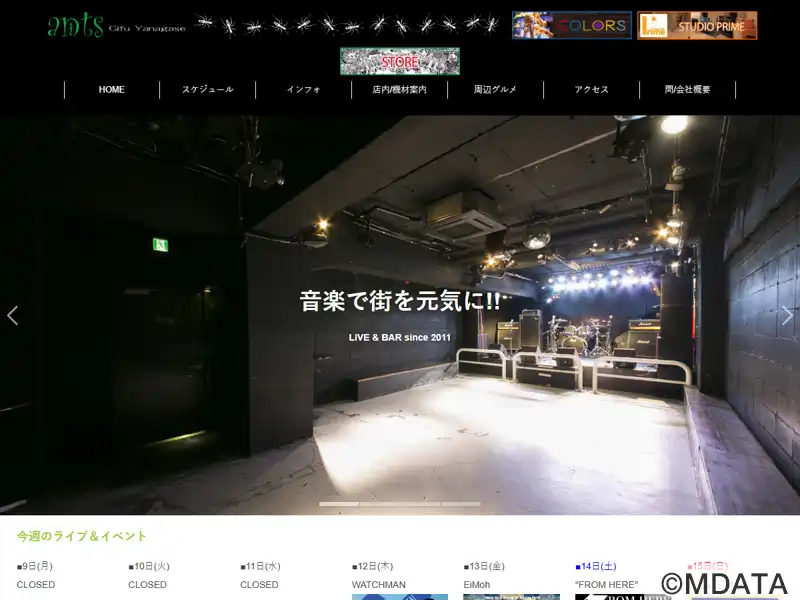The image size is (800, 600).
Task: Click CLOSED under 10日(火)
Action: [x=147, y=585]
